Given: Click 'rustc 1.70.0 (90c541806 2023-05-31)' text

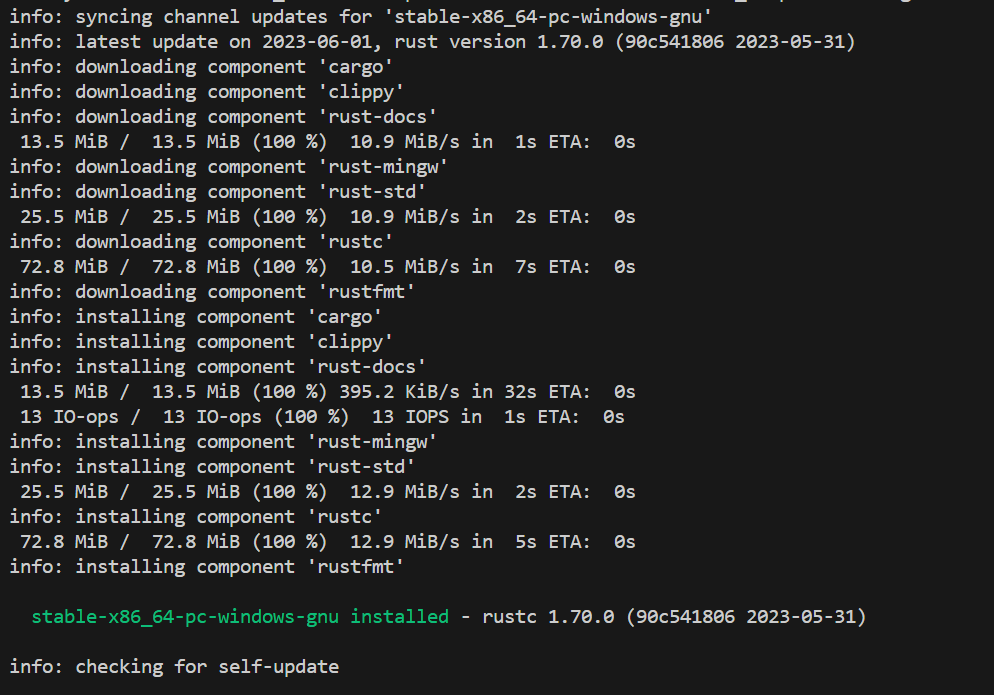Looking at the screenshot, I should [x=674, y=617].
